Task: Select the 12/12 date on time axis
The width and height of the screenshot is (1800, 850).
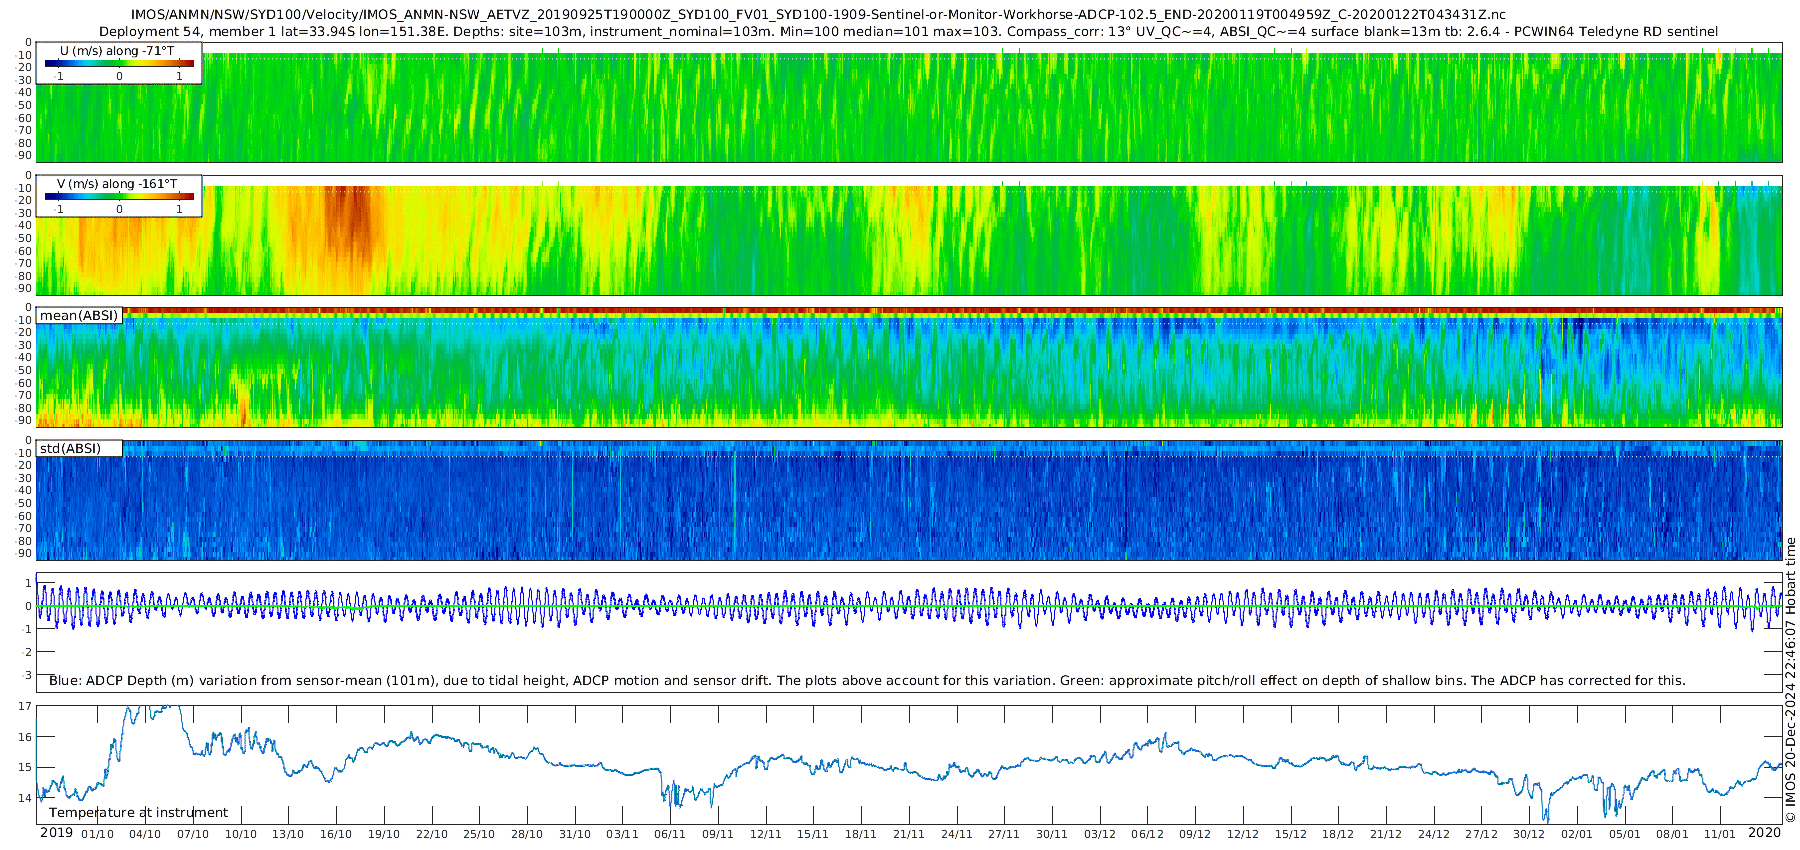Action: tap(1242, 834)
